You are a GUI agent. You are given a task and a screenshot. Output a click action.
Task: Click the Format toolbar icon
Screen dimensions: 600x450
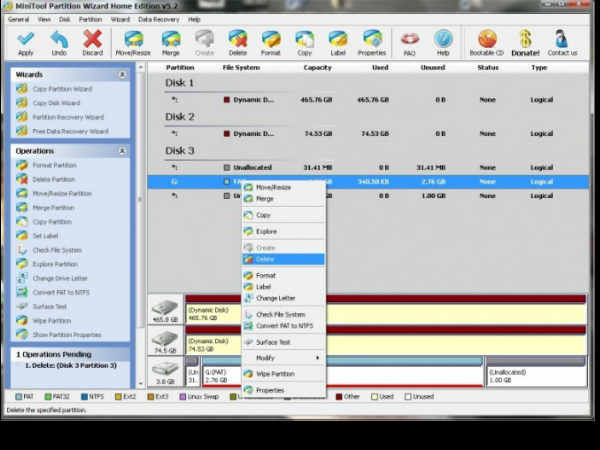point(271,43)
